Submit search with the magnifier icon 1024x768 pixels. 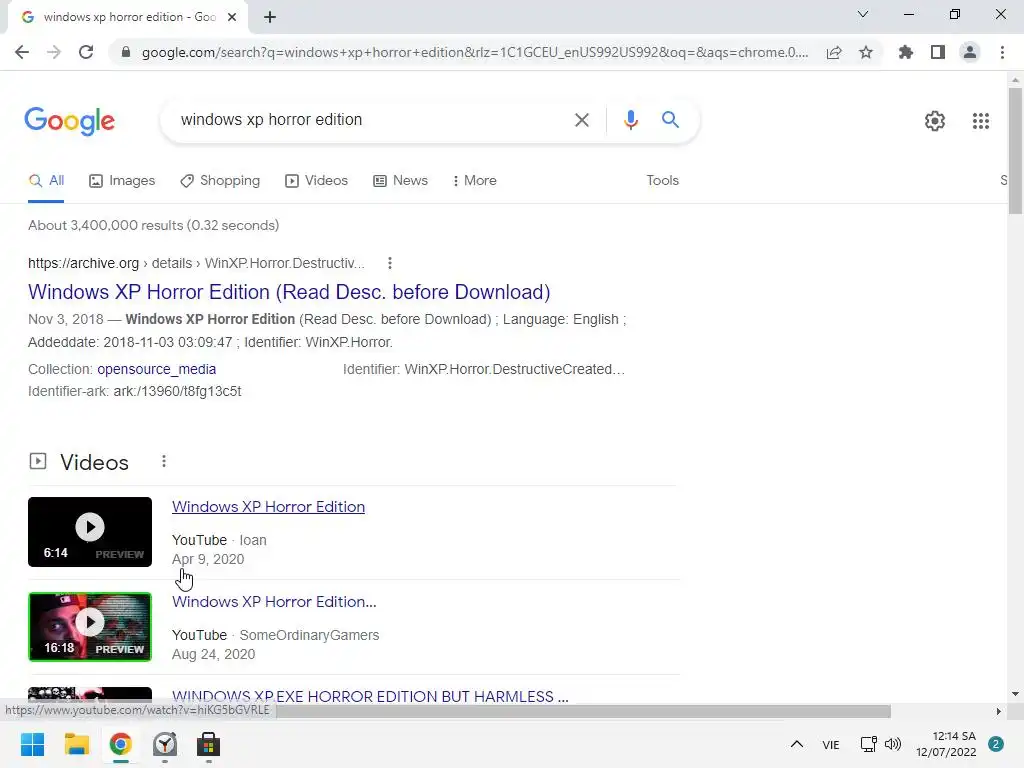coord(670,120)
